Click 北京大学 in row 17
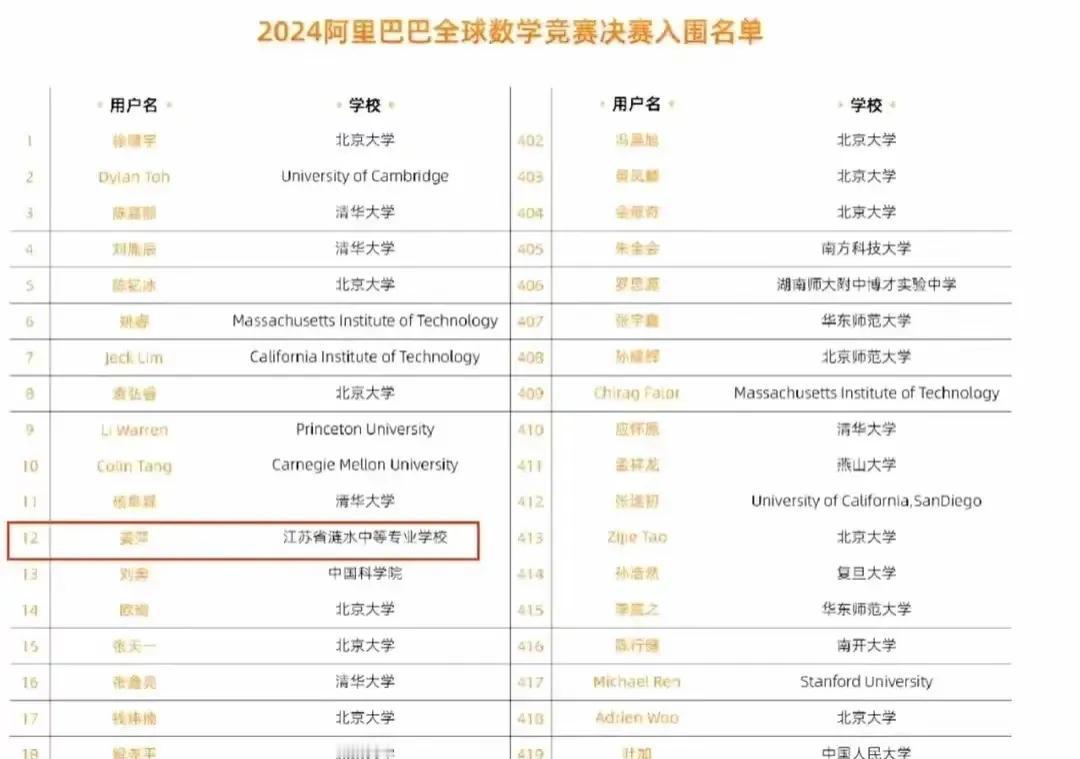 click(x=364, y=718)
